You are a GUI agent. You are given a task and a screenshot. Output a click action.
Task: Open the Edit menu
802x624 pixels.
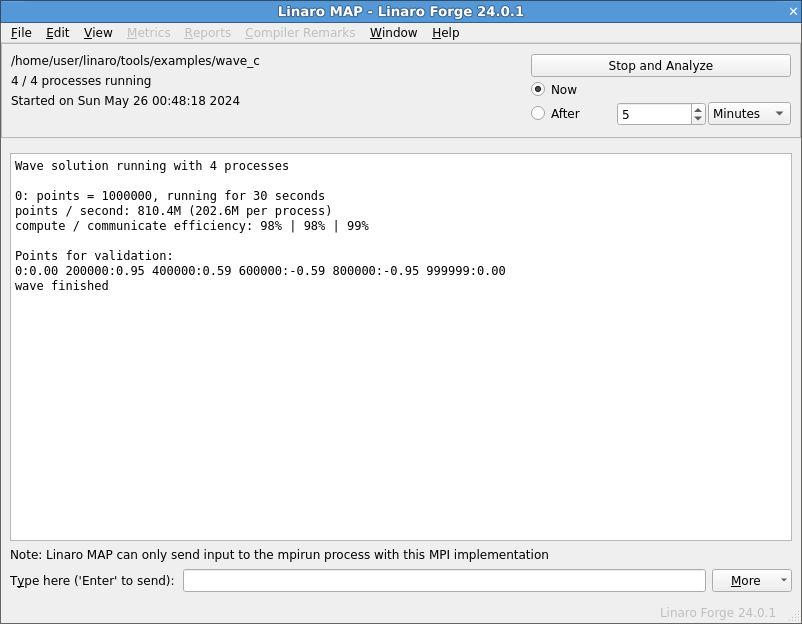tap(57, 33)
